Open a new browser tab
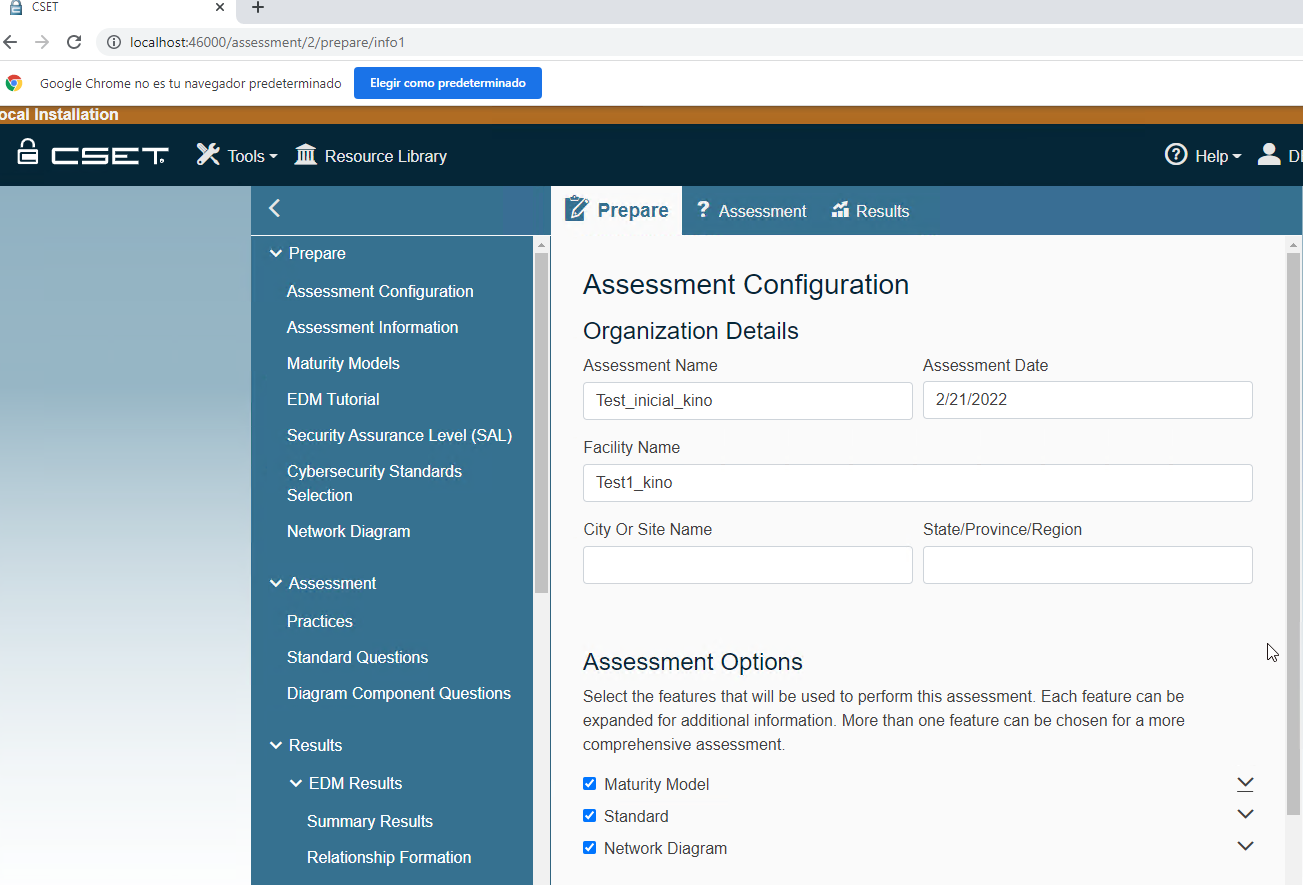Viewport: 1303px width, 885px height. click(x=257, y=8)
